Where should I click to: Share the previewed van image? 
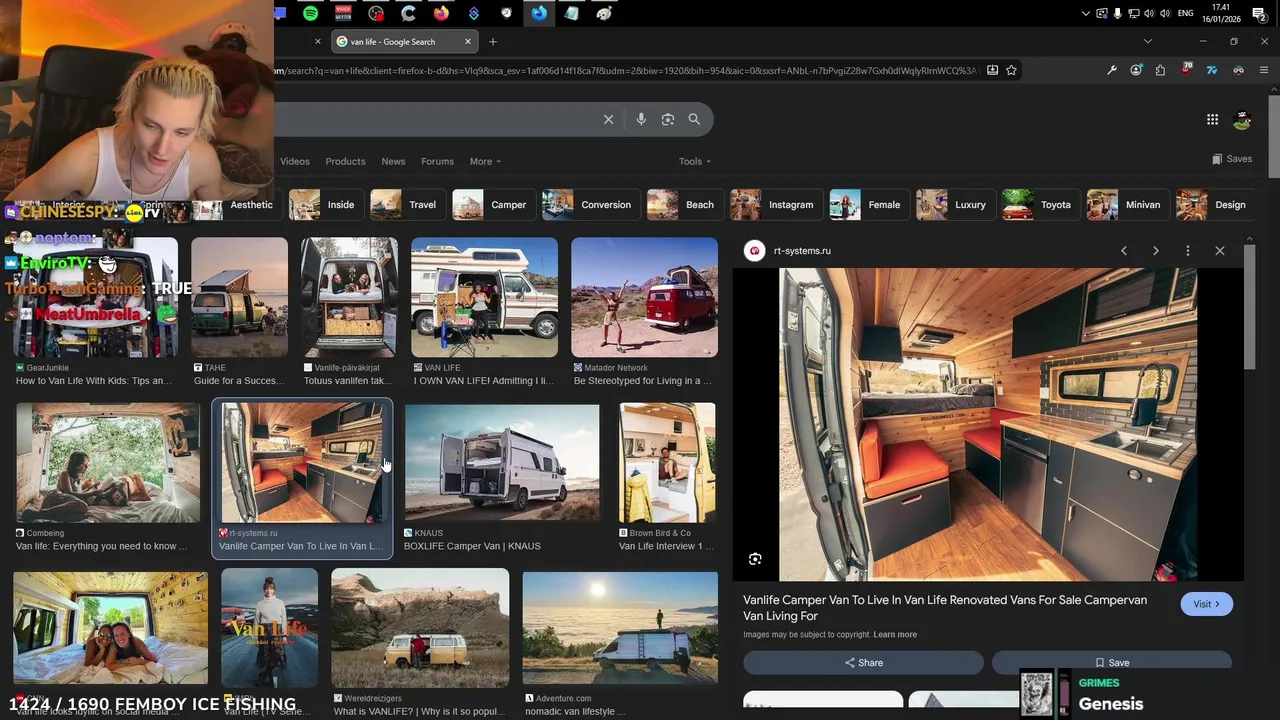coord(863,663)
